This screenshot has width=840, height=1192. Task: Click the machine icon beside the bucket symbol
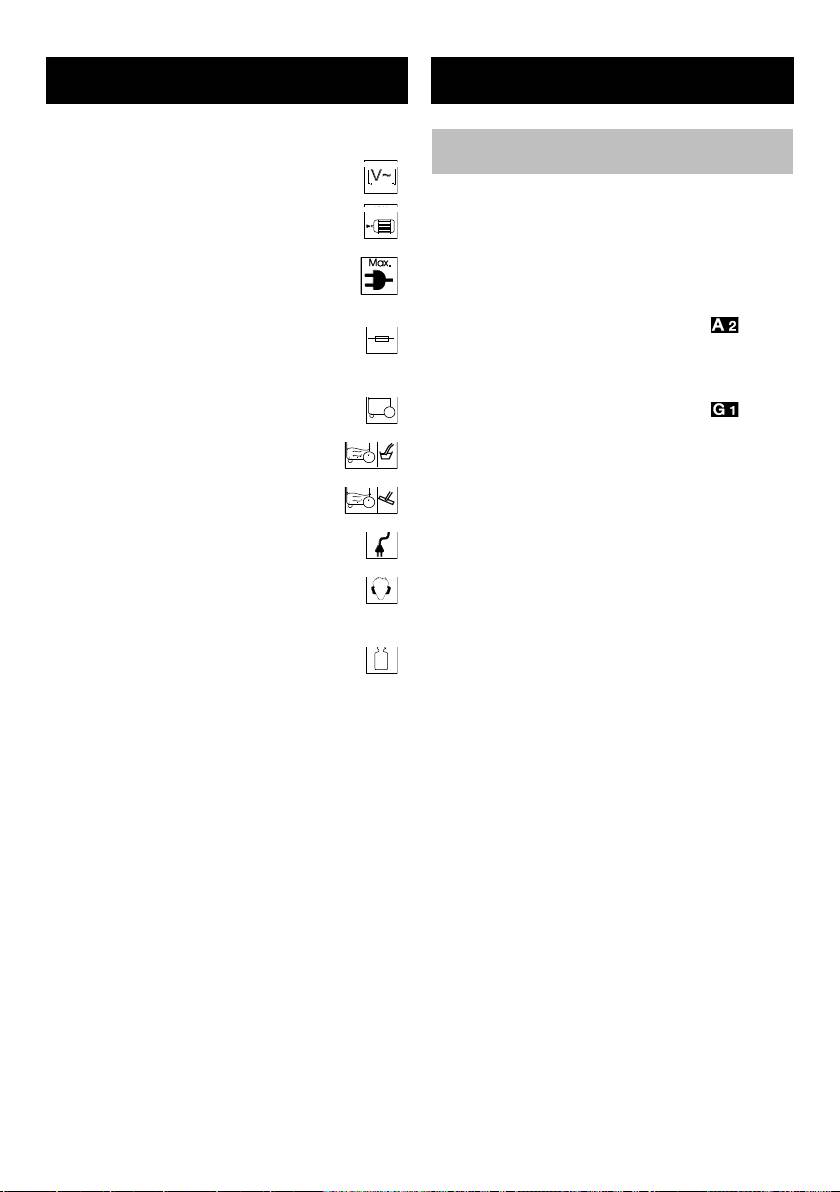tap(360, 454)
